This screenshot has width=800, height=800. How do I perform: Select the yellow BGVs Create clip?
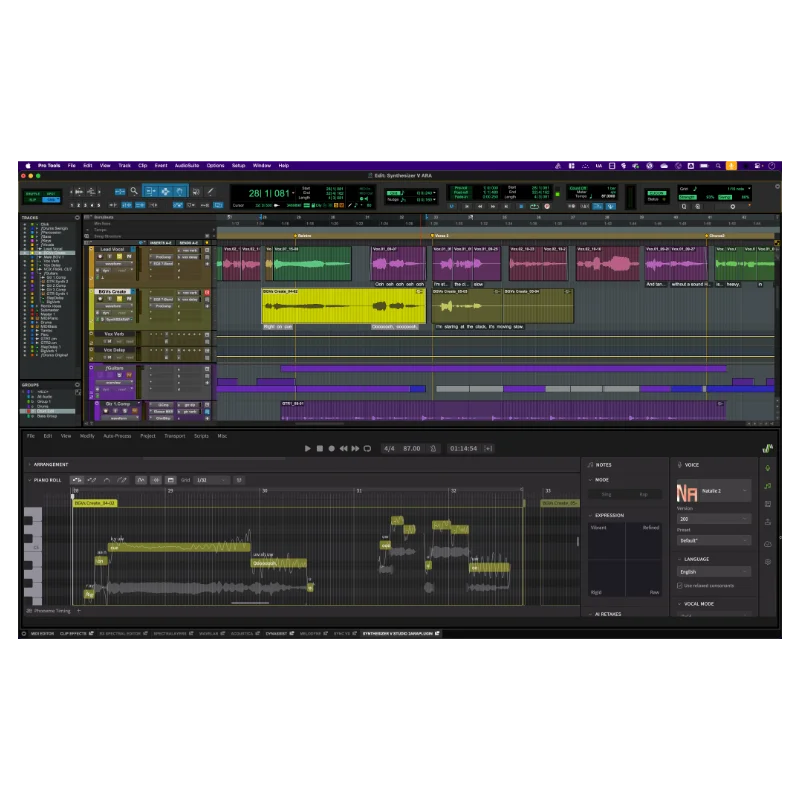(x=343, y=306)
